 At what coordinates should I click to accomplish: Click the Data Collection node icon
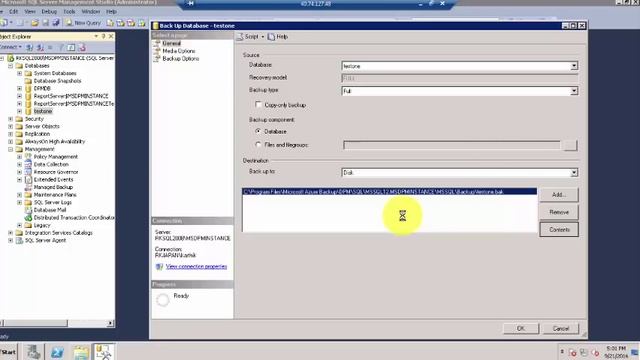tap(28, 164)
